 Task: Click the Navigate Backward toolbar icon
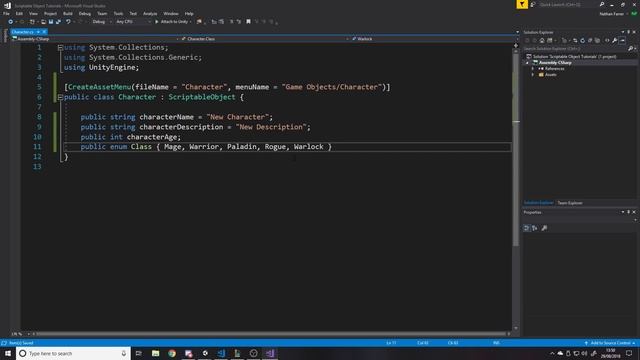[x=11, y=22]
